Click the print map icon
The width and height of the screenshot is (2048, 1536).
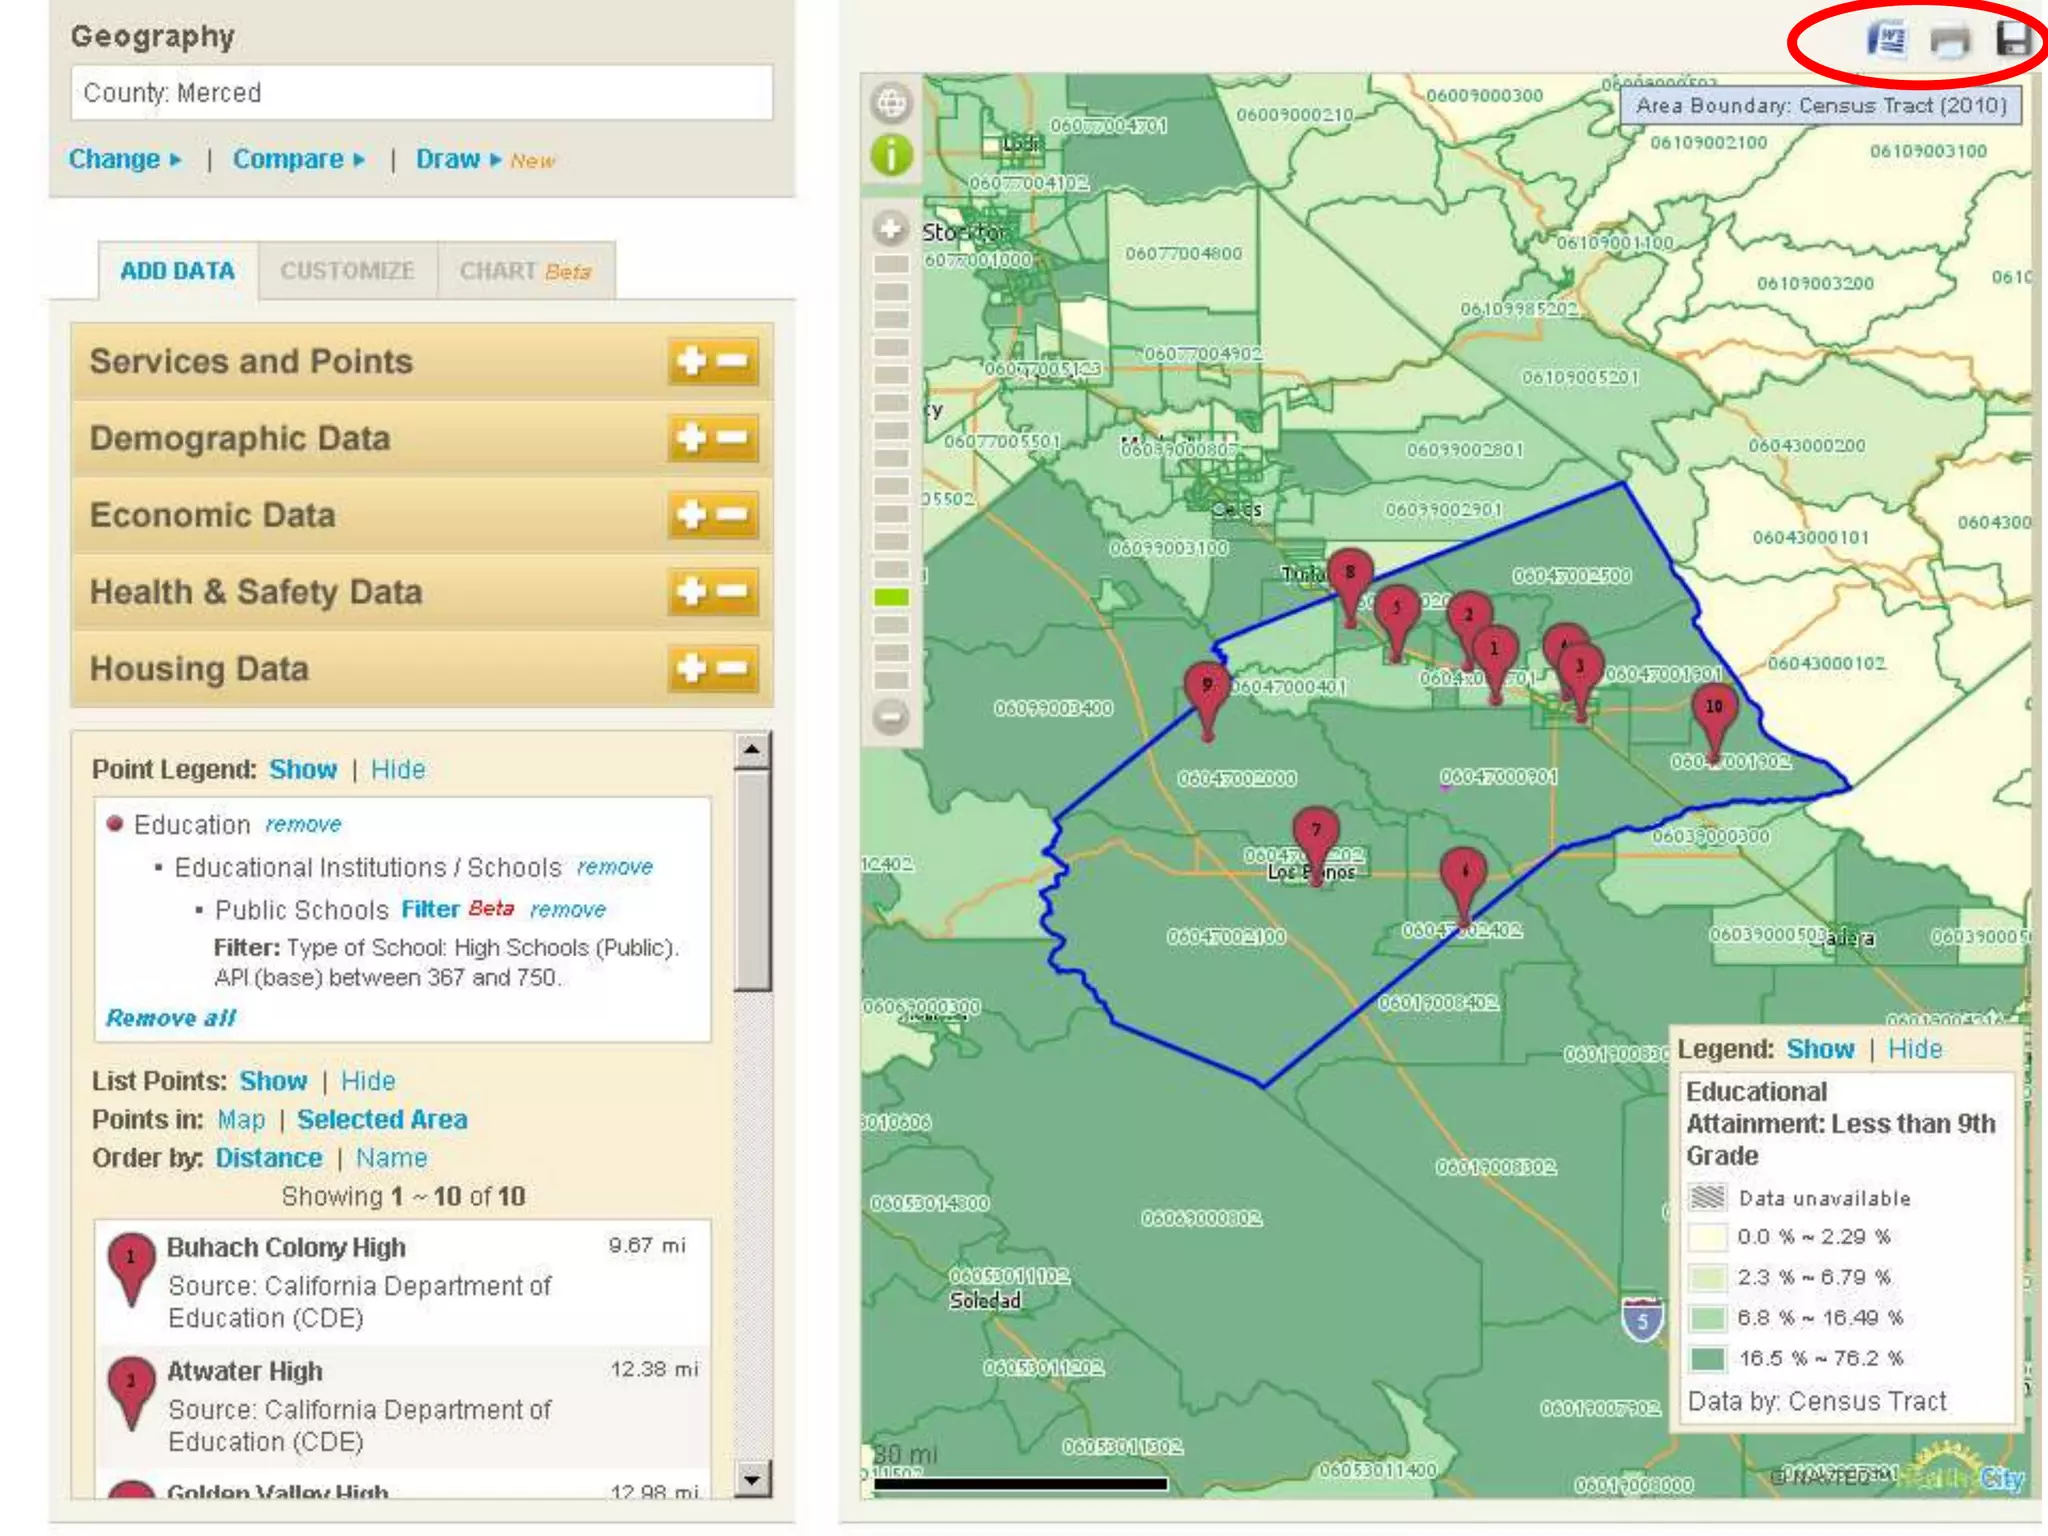coord(1949,40)
